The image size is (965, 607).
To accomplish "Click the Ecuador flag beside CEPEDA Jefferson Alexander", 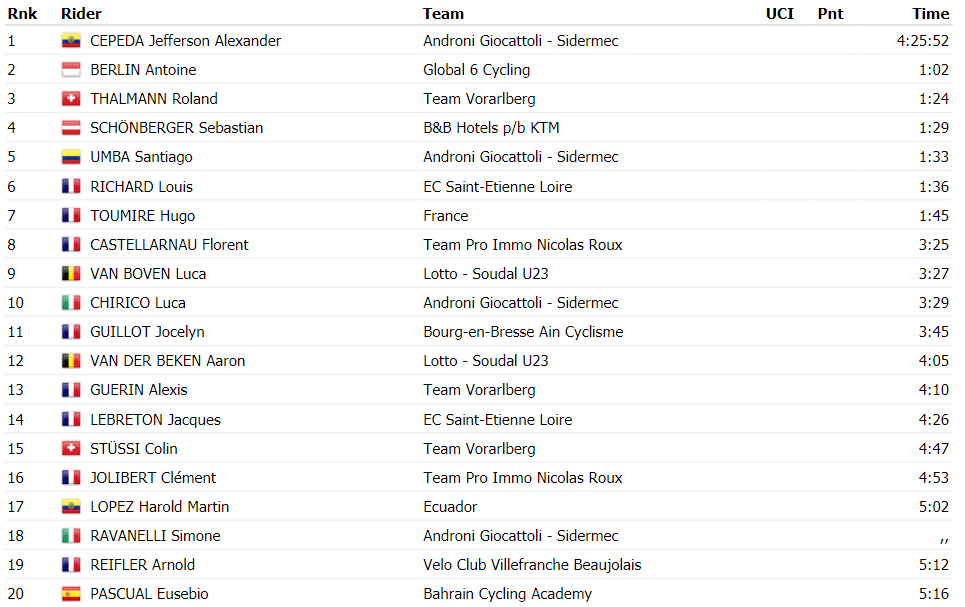I will 71,41.
